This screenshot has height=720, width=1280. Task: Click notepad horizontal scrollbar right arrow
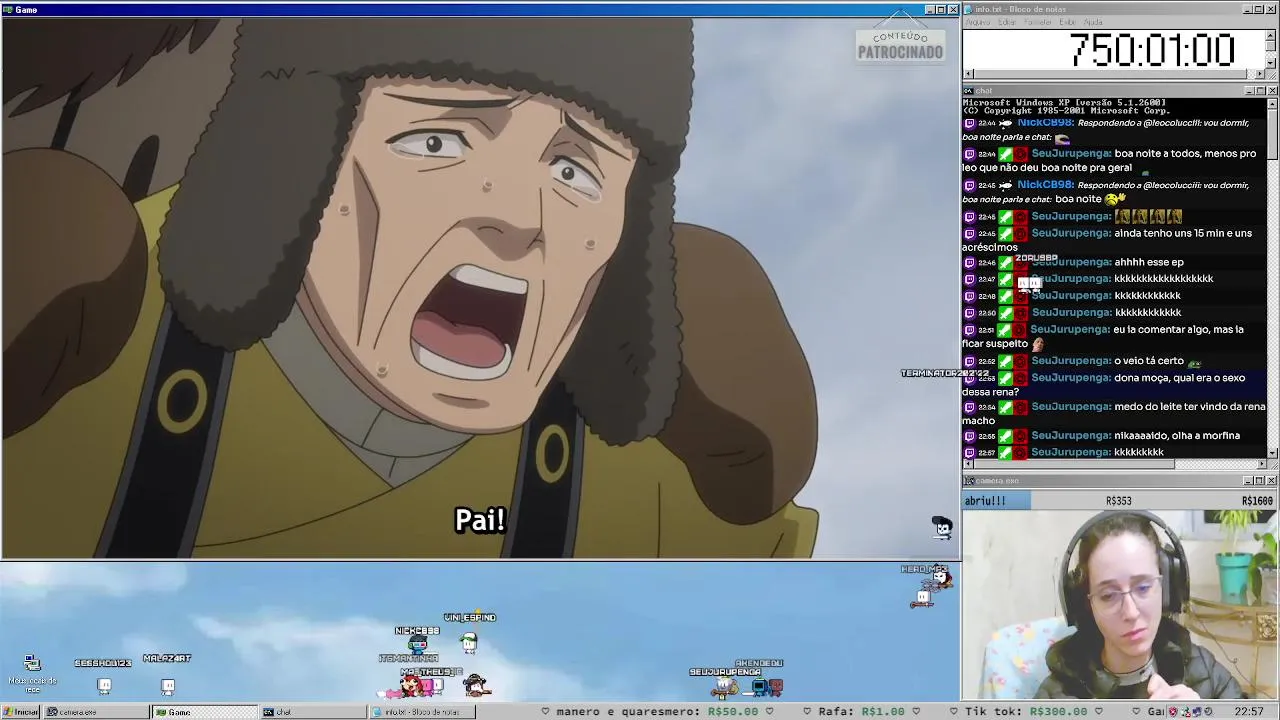pos(1261,74)
